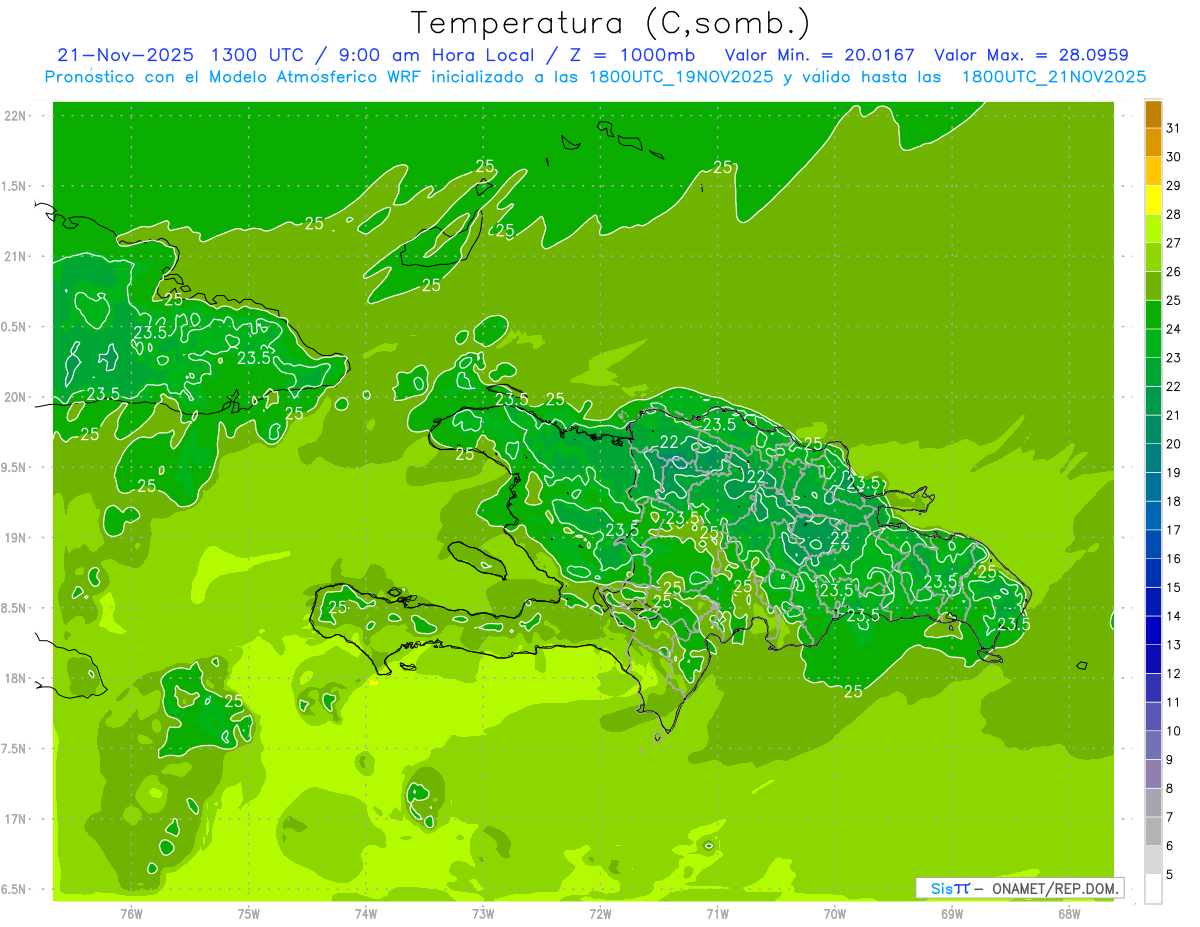Click the date "21-Nov-2025" in the header

click(x=125, y=55)
